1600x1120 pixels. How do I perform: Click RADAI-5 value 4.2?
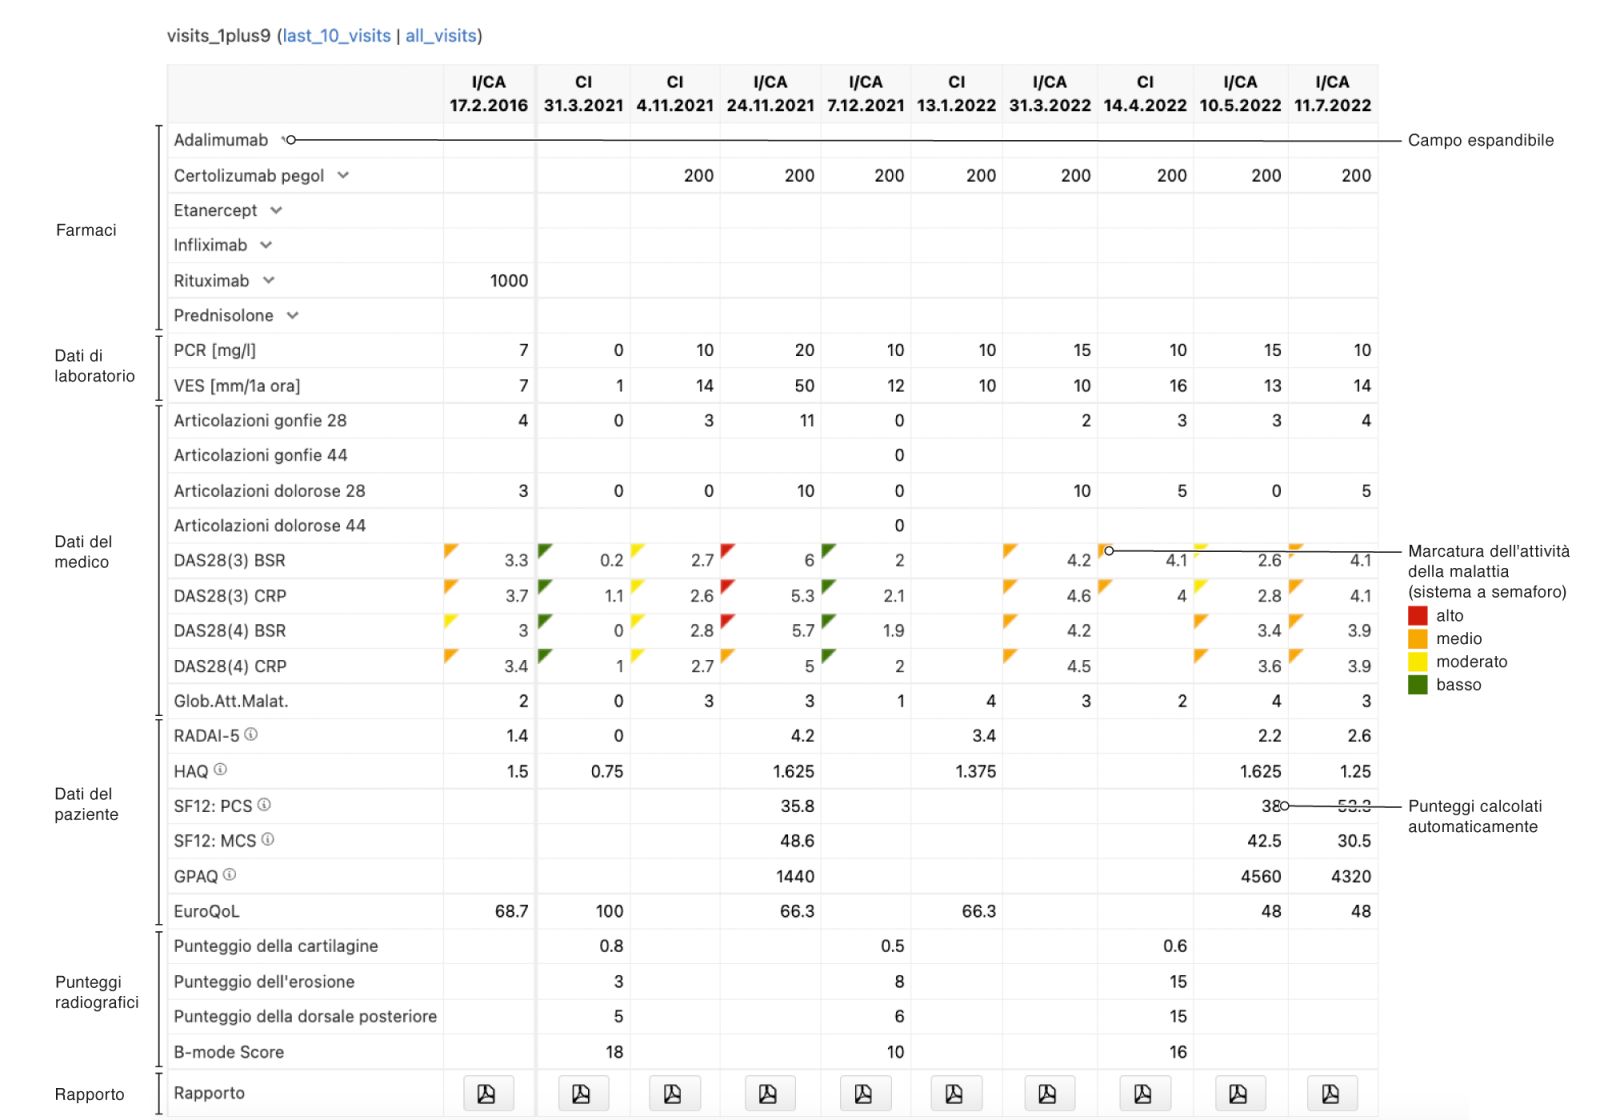click(802, 736)
